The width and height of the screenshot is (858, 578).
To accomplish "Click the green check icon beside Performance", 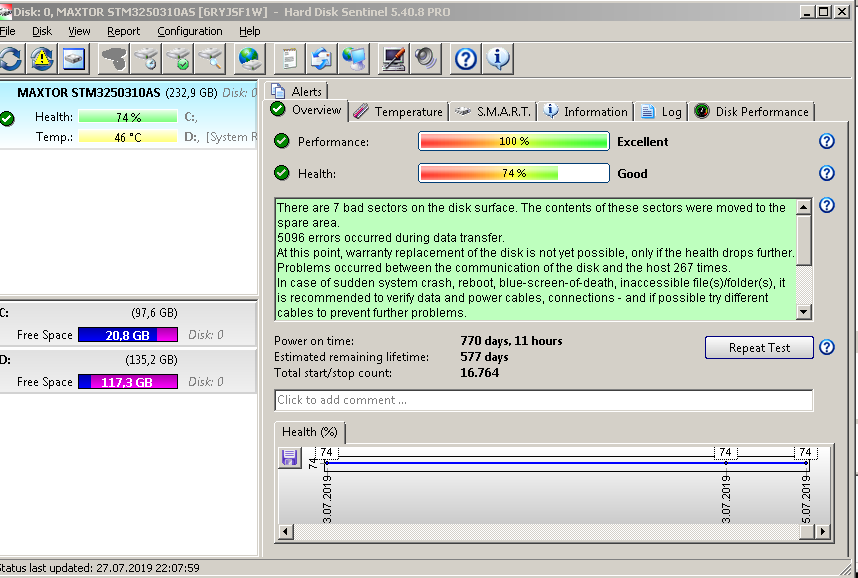I will [282, 141].
